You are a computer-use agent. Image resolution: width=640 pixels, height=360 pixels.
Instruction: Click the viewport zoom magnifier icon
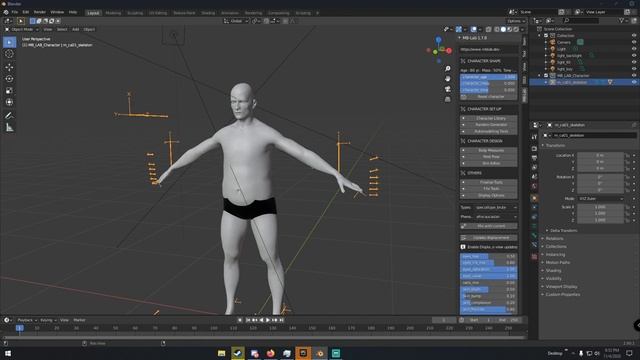pyautogui.click(x=448, y=69)
